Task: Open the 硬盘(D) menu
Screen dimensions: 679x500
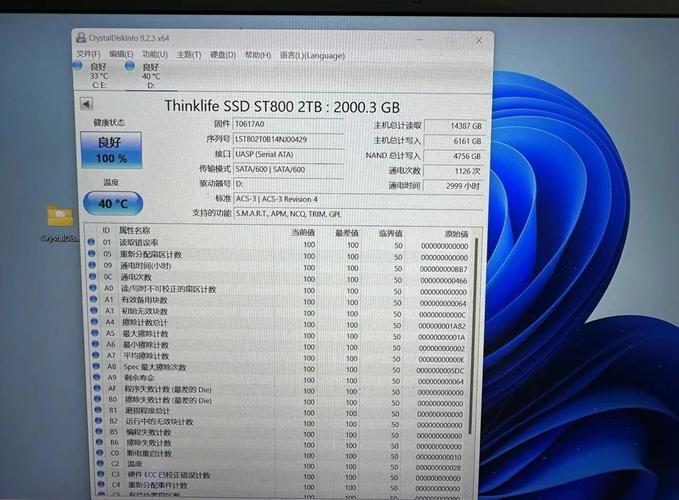Action: (x=222, y=55)
